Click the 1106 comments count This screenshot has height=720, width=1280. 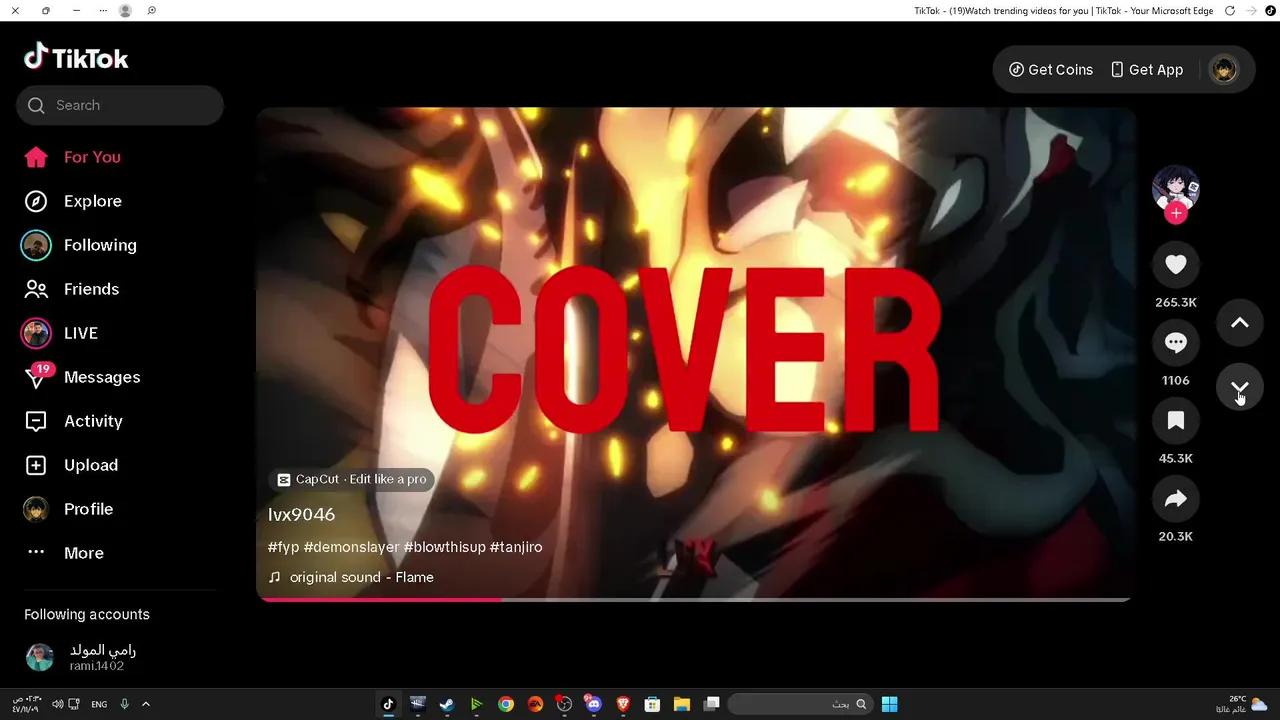tap(1176, 380)
